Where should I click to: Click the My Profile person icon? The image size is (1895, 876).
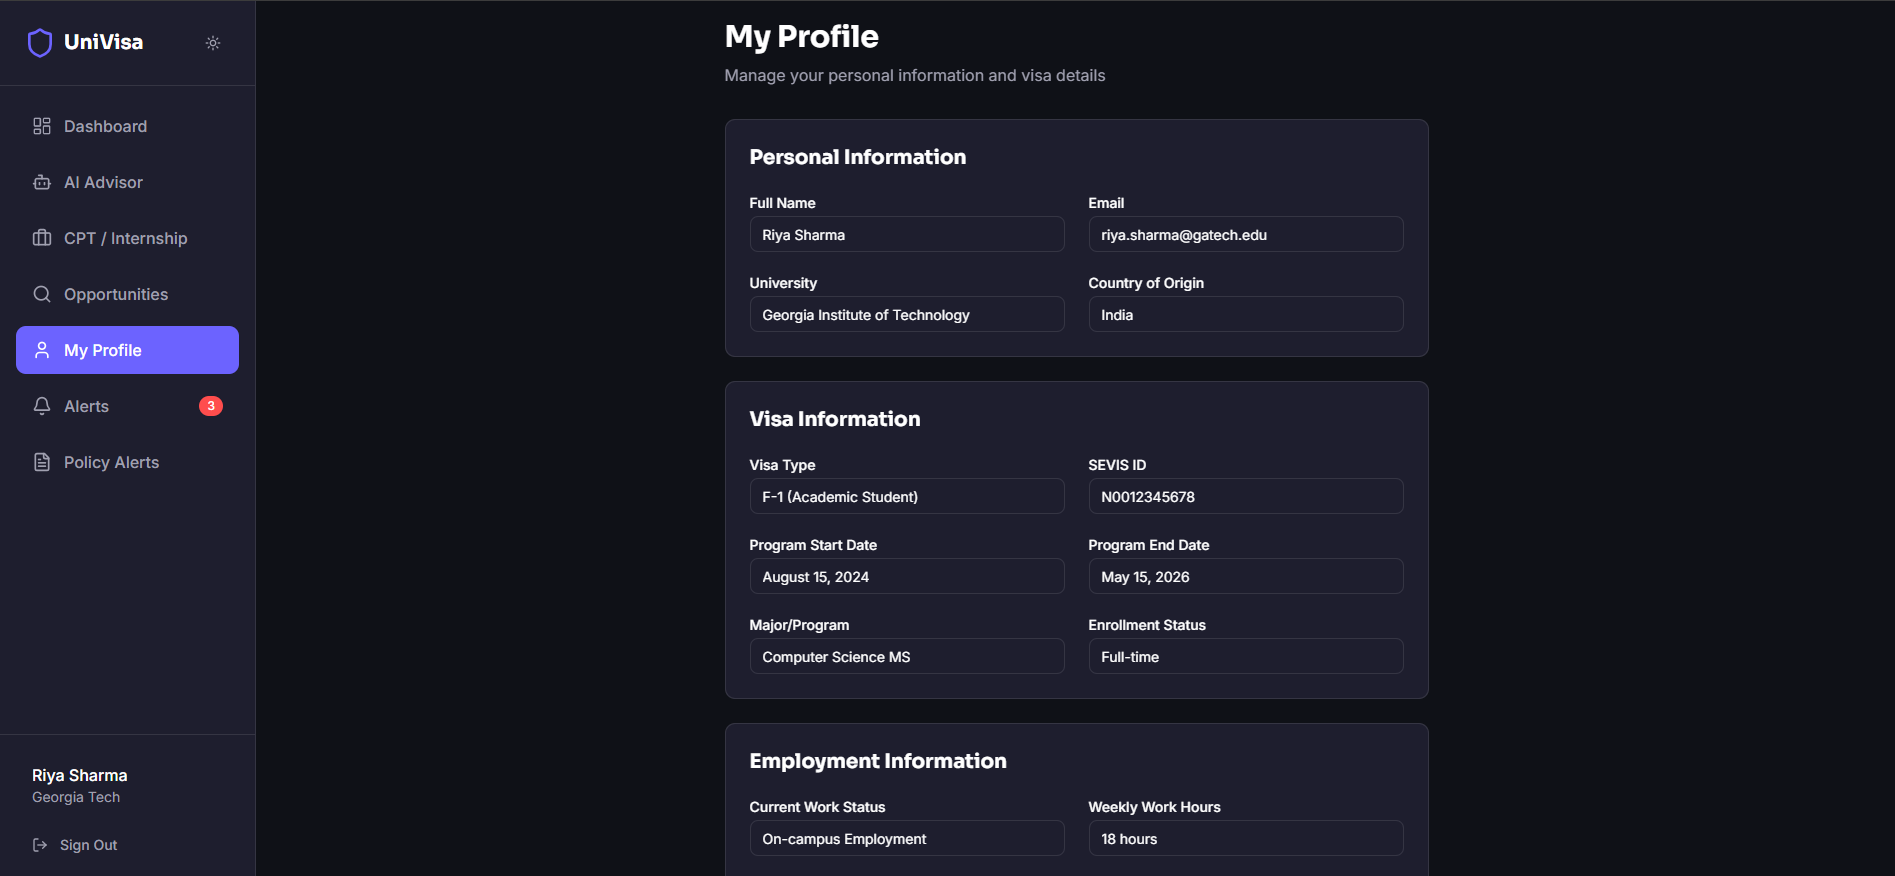tap(42, 350)
